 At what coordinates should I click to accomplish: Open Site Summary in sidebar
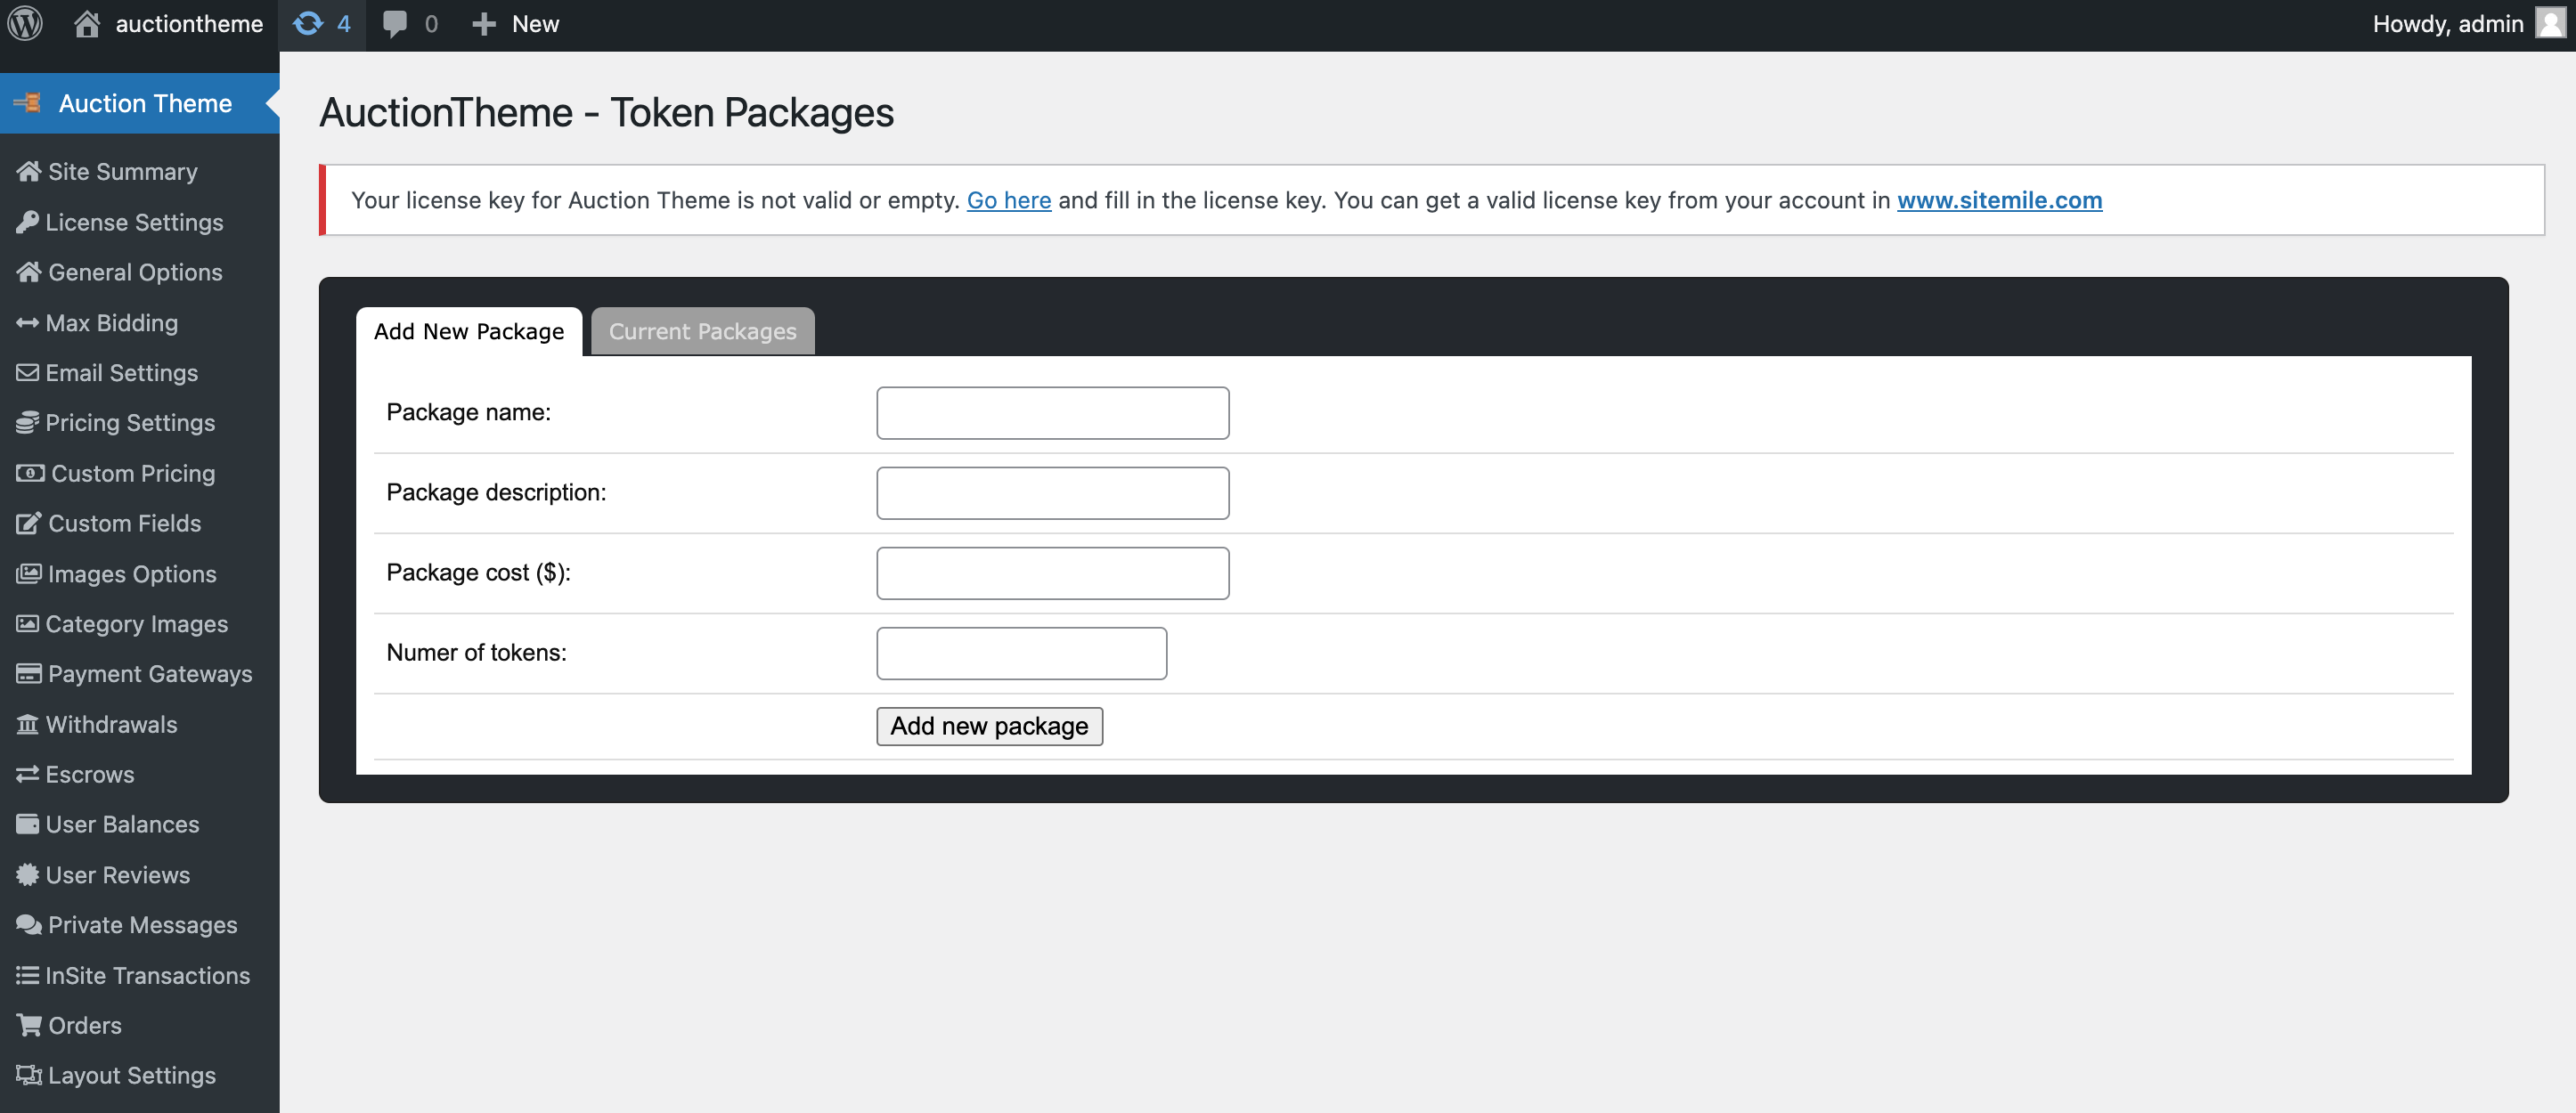pyautogui.click(x=123, y=172)
